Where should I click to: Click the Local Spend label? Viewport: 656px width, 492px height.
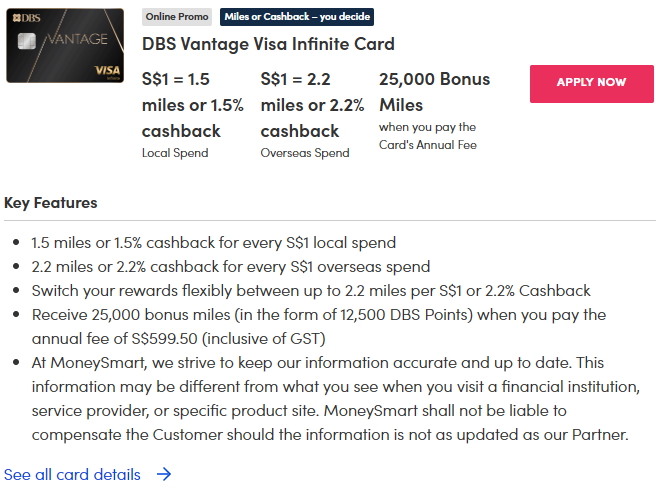174,152
